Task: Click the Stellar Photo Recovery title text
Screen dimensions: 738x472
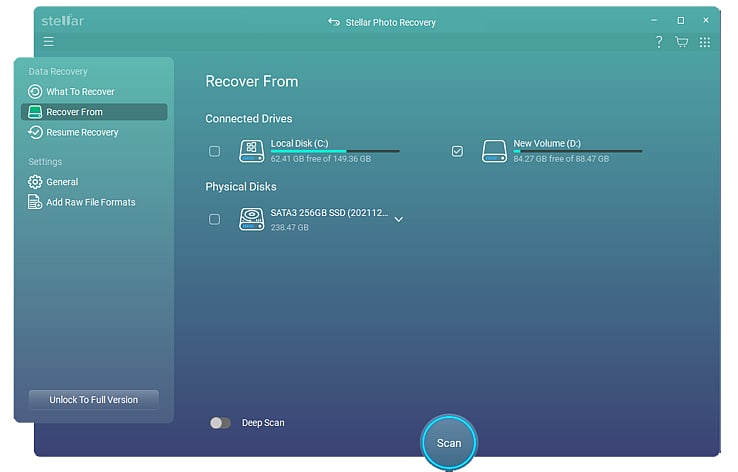Action: point(391,22)
